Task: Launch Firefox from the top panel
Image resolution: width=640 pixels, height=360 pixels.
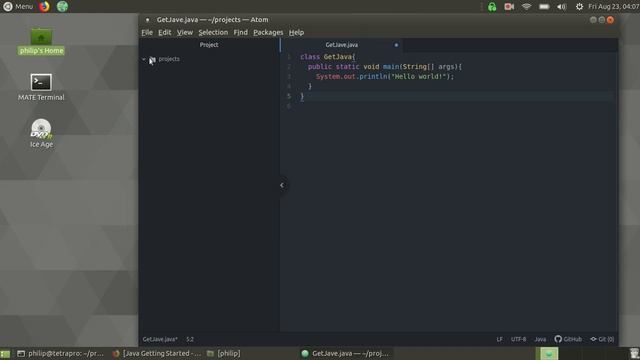Action: tap(44, 7)
